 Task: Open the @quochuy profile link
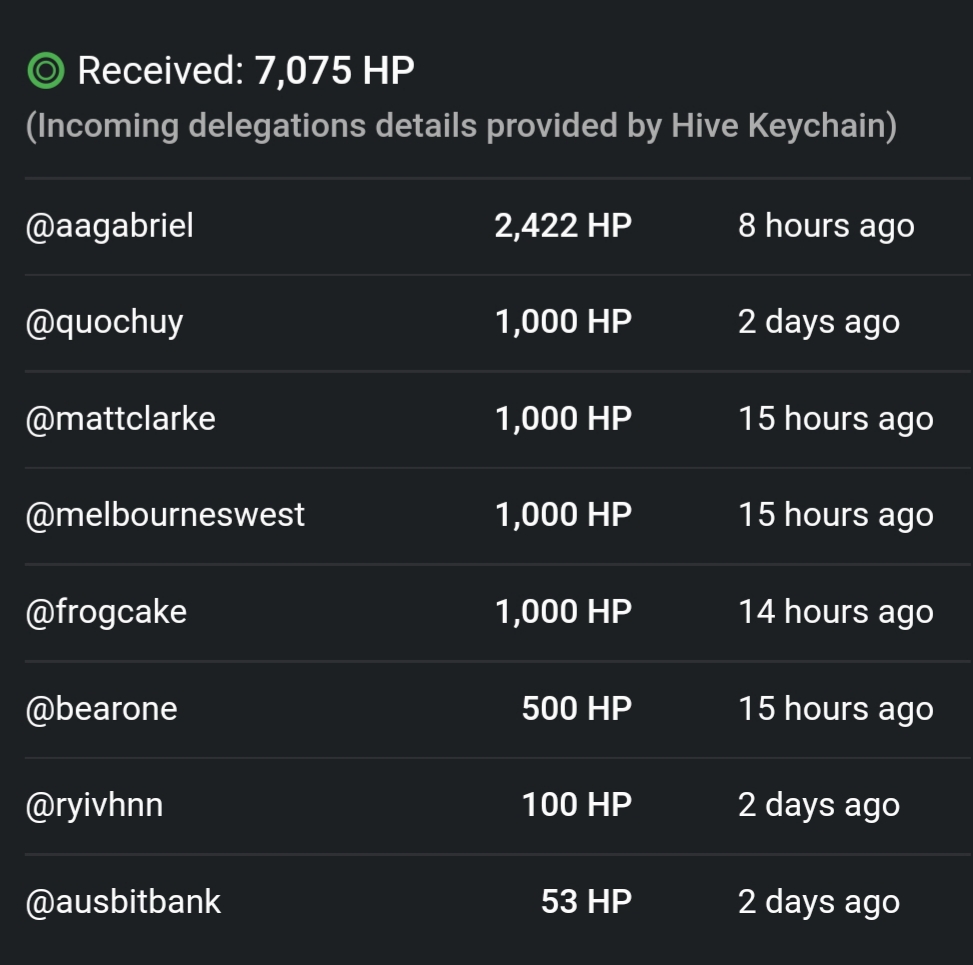pos(104,323)
